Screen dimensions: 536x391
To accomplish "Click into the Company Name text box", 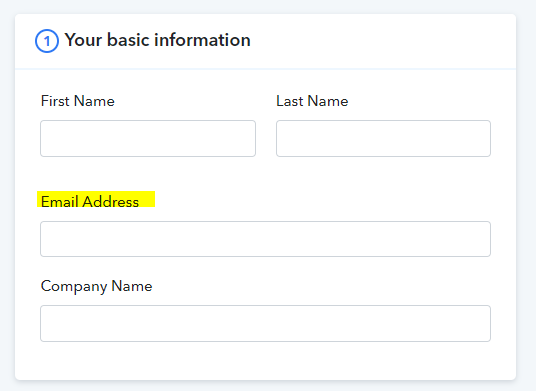I will (x=265, y=323).
